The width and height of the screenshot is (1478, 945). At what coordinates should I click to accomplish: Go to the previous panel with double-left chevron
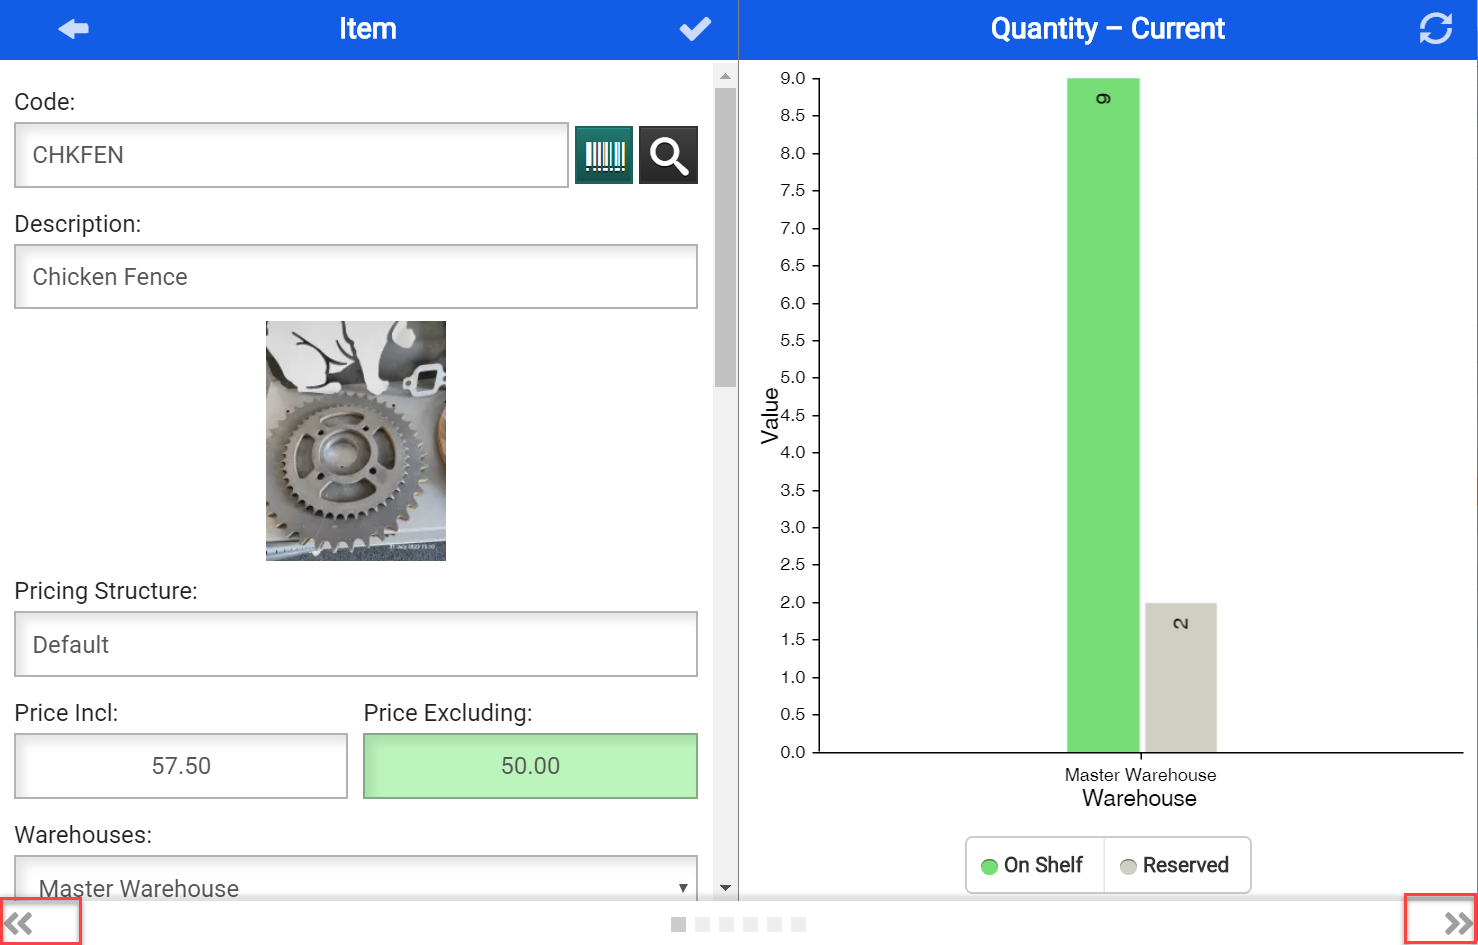[x=19, y=923]
